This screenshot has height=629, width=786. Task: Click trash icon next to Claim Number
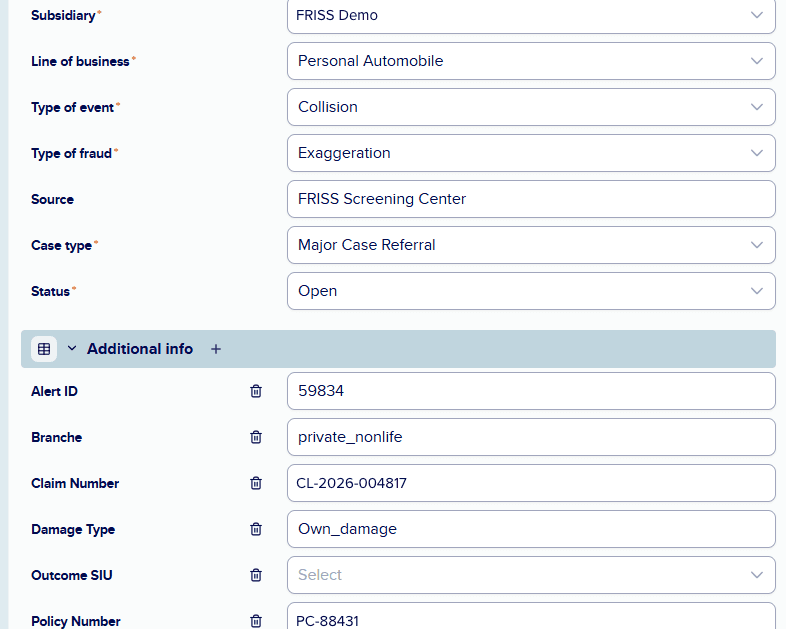[x=256, y=483]
